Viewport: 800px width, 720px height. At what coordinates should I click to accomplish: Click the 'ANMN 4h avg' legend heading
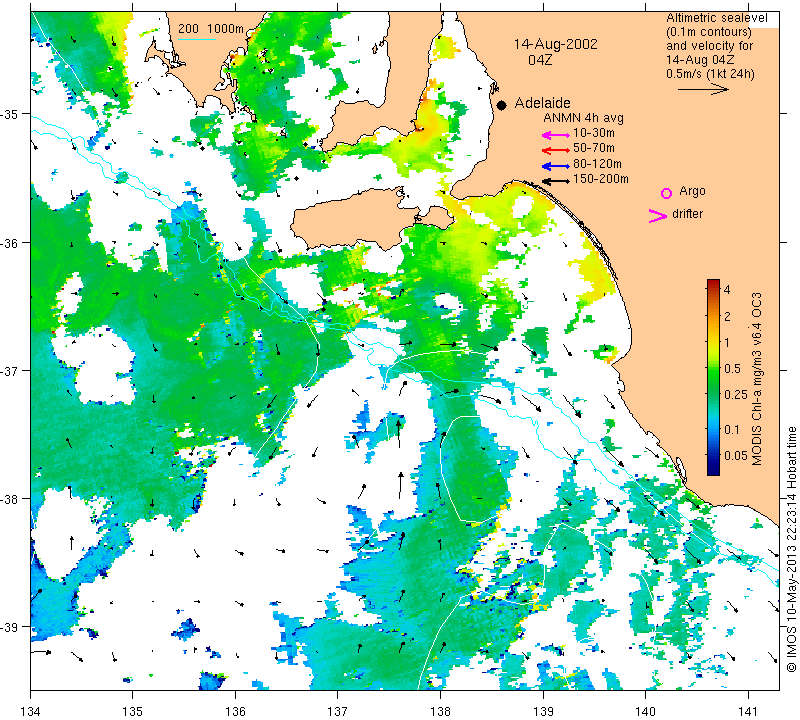[583, 118]
